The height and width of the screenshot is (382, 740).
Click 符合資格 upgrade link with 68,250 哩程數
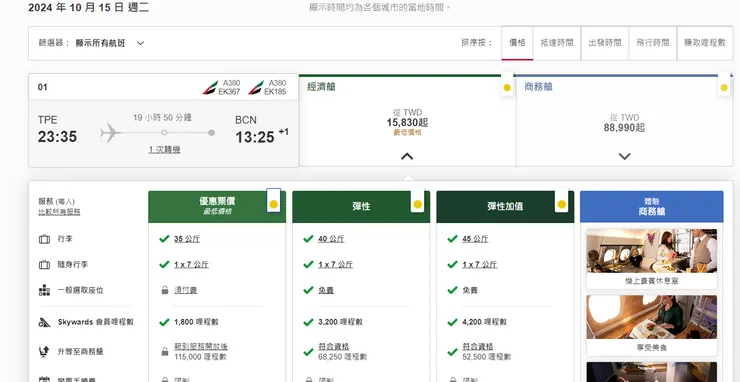tap(333, 347)
